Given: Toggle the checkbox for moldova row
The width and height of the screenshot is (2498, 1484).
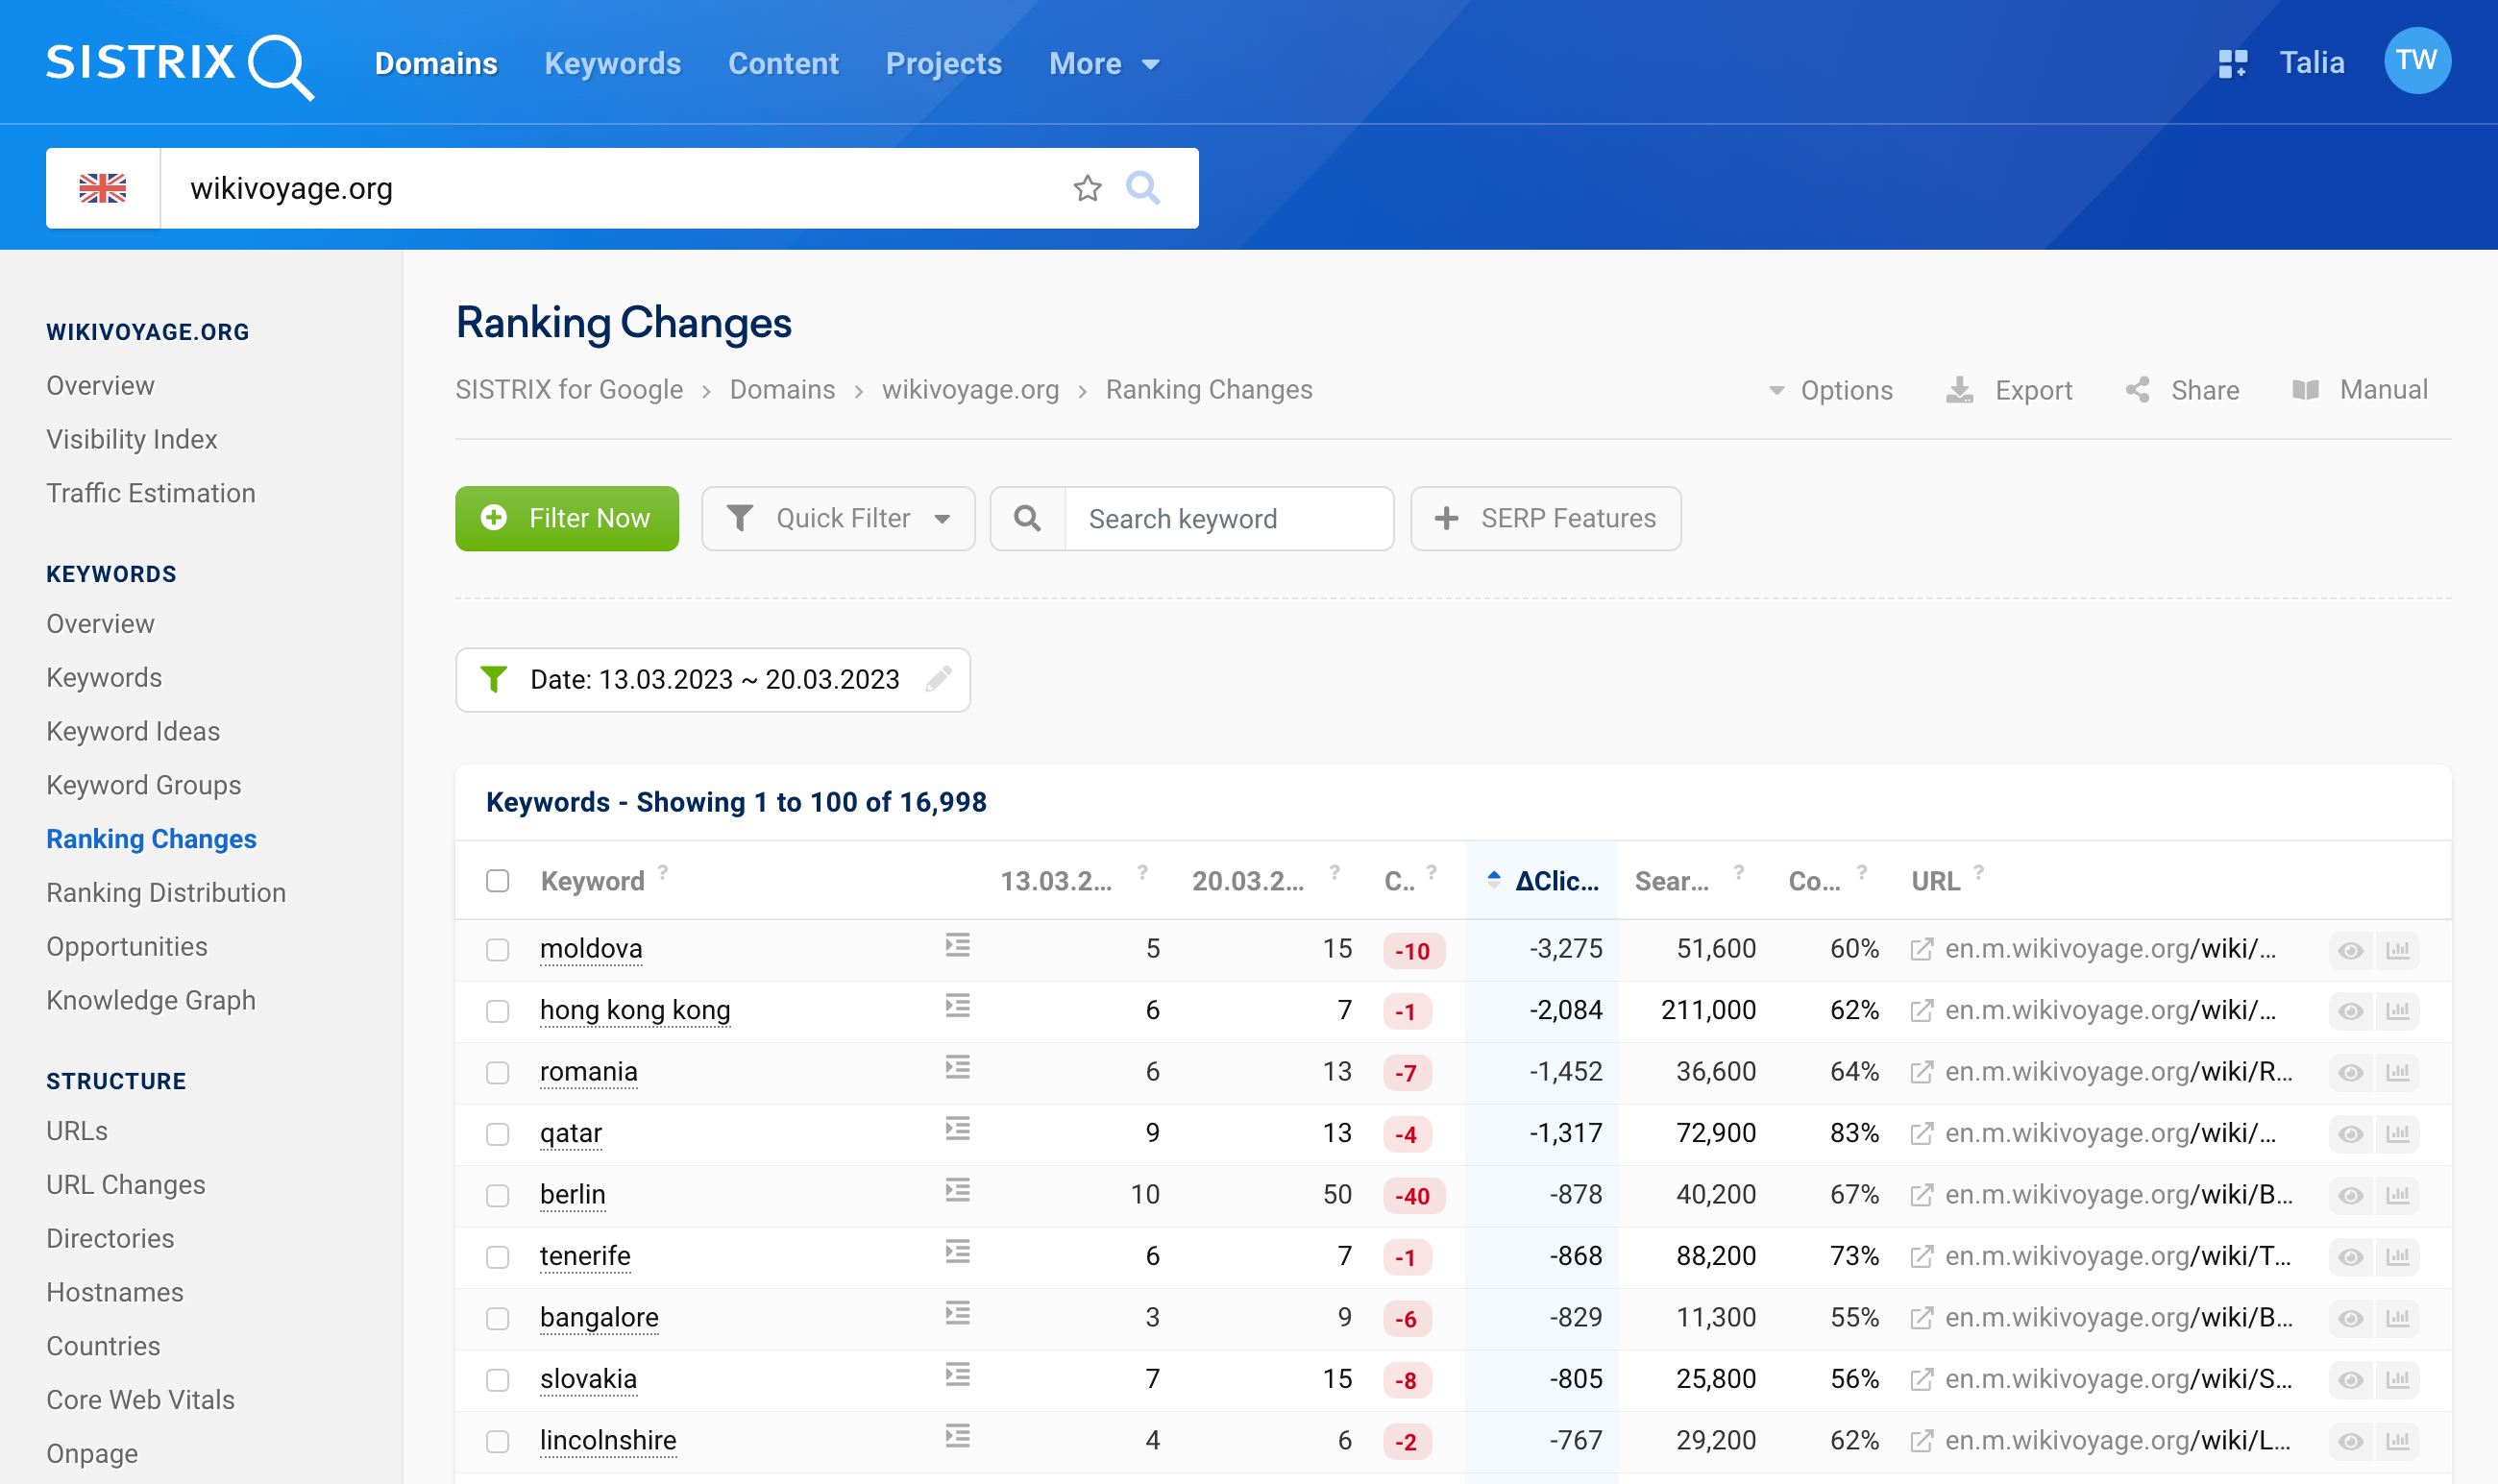Looking at the screenshot, I should (x=499, y=949).
